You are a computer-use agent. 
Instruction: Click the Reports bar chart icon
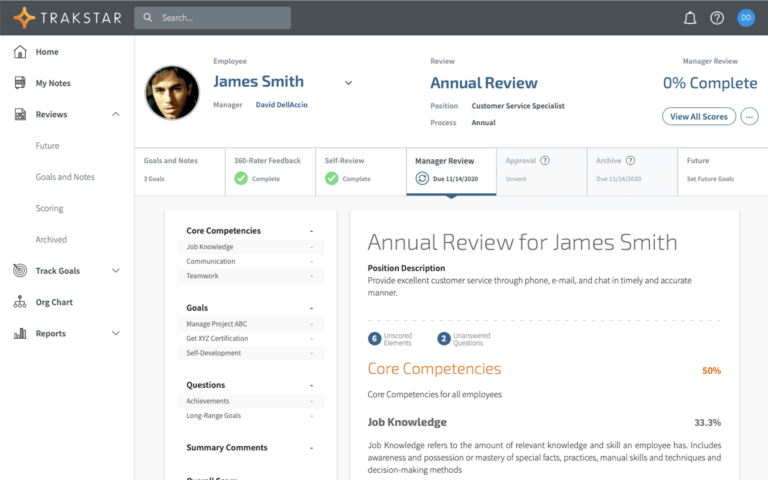(20, 333)
